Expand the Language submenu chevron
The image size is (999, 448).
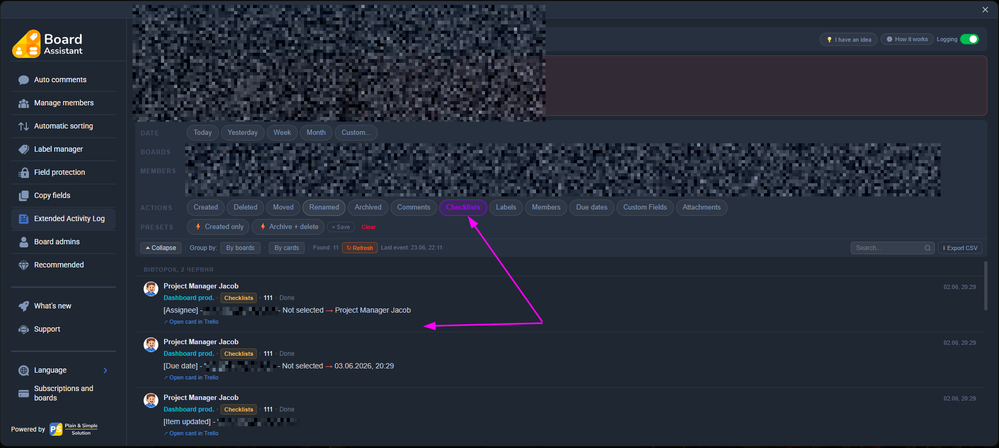(x=105, y=370)
